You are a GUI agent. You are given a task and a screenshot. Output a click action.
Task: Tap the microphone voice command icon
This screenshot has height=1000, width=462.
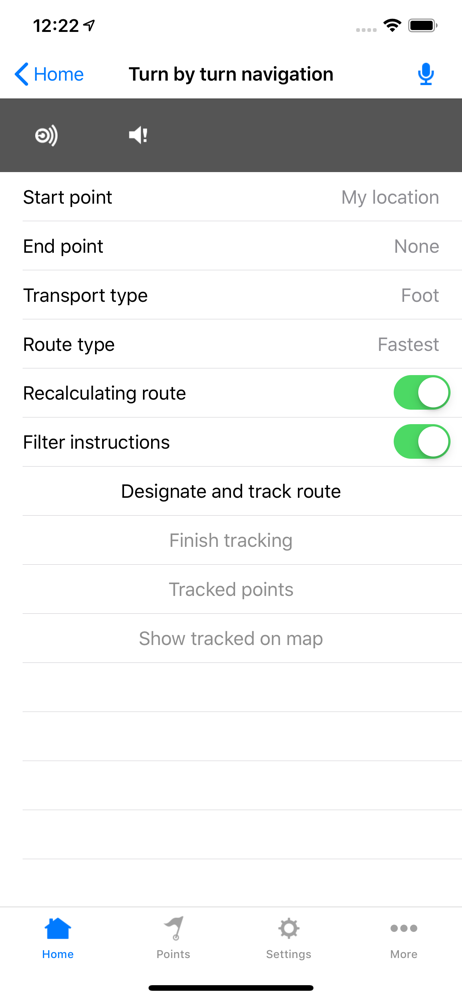(x=426, y=75)
